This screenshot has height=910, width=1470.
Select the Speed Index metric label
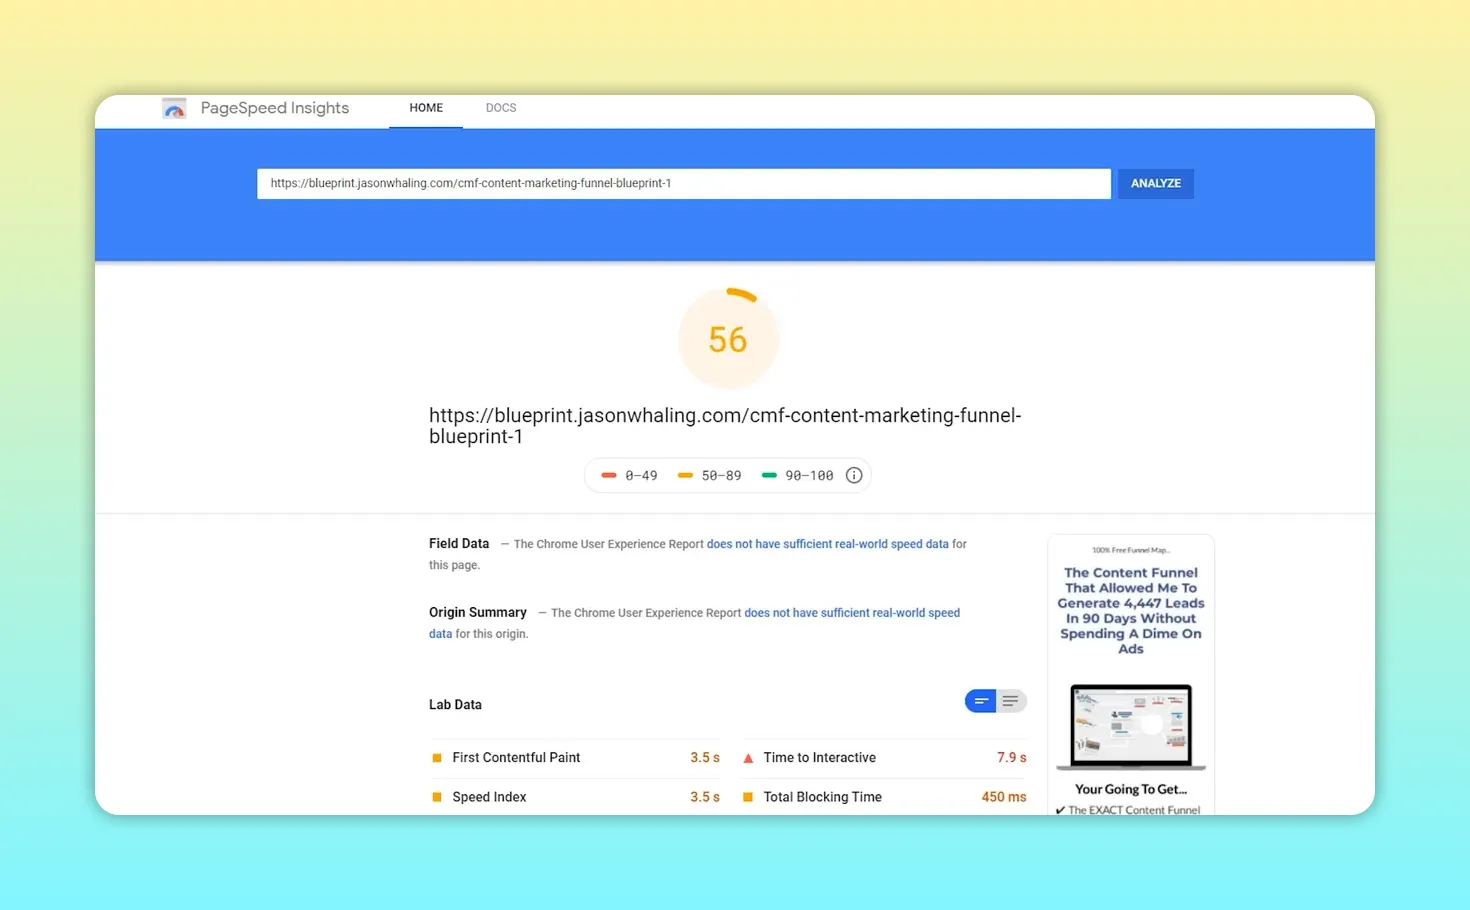pos(489,797)
